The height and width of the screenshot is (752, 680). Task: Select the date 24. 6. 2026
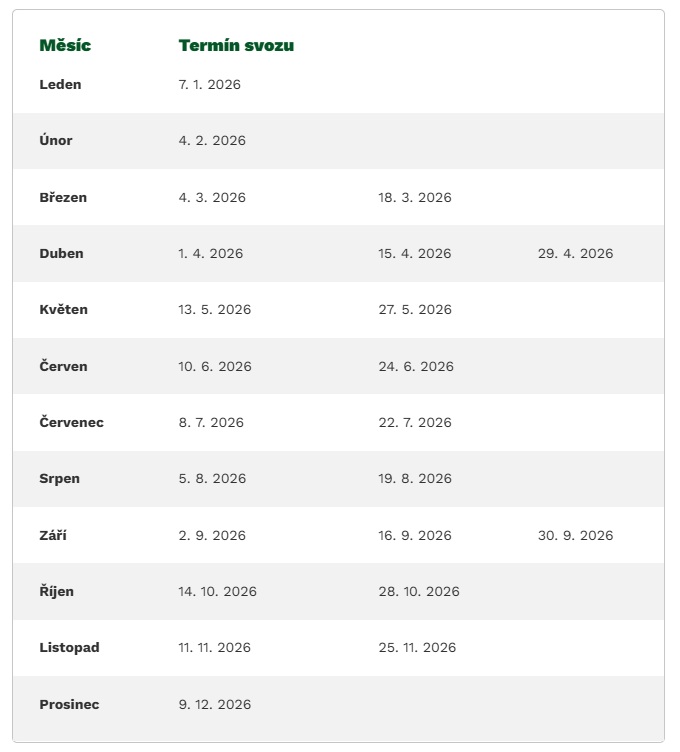[x=416, y=366]
